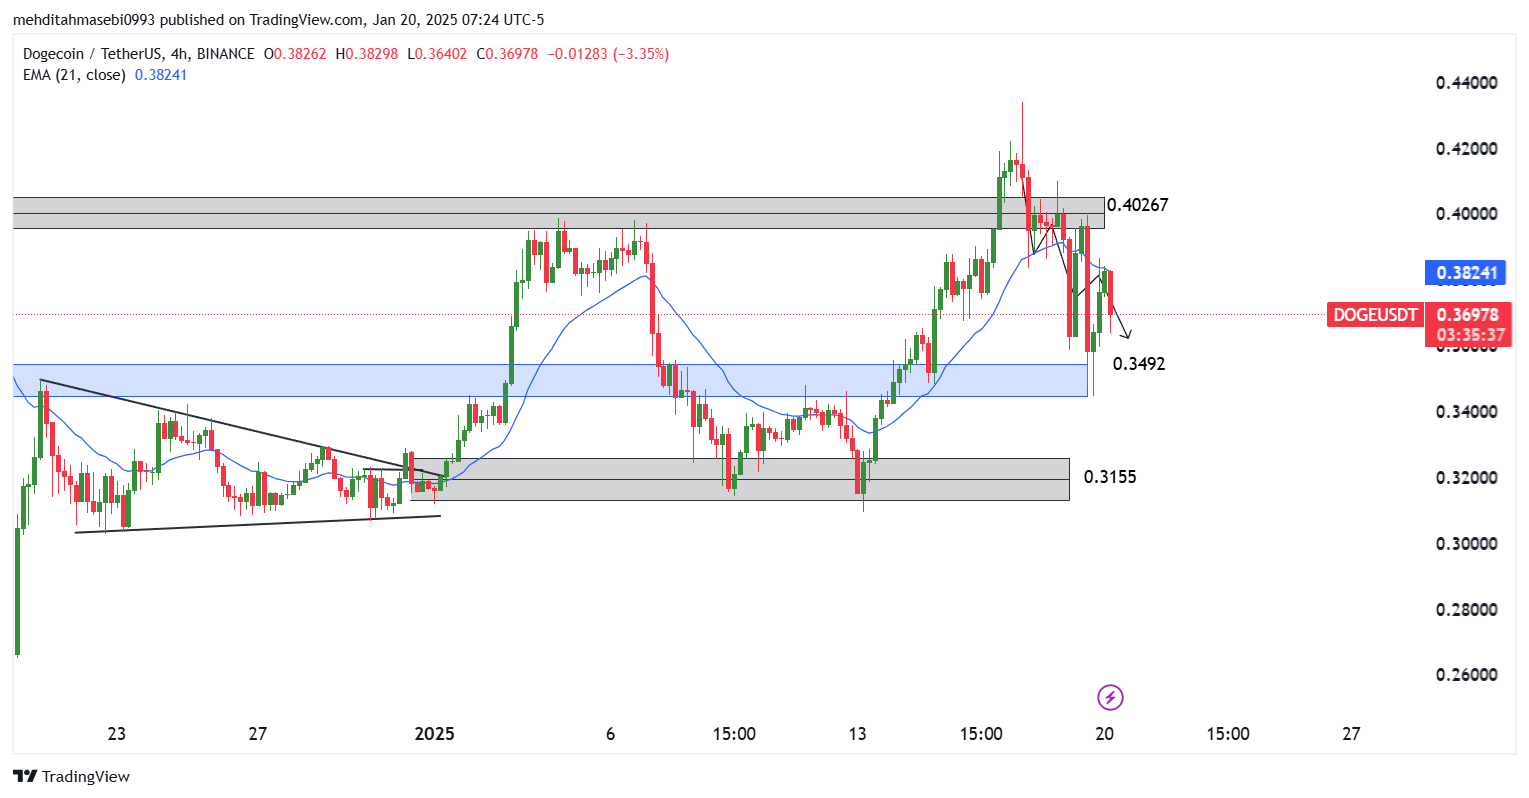Click the 0.30000 price axis label

[x=1467, y=544]
